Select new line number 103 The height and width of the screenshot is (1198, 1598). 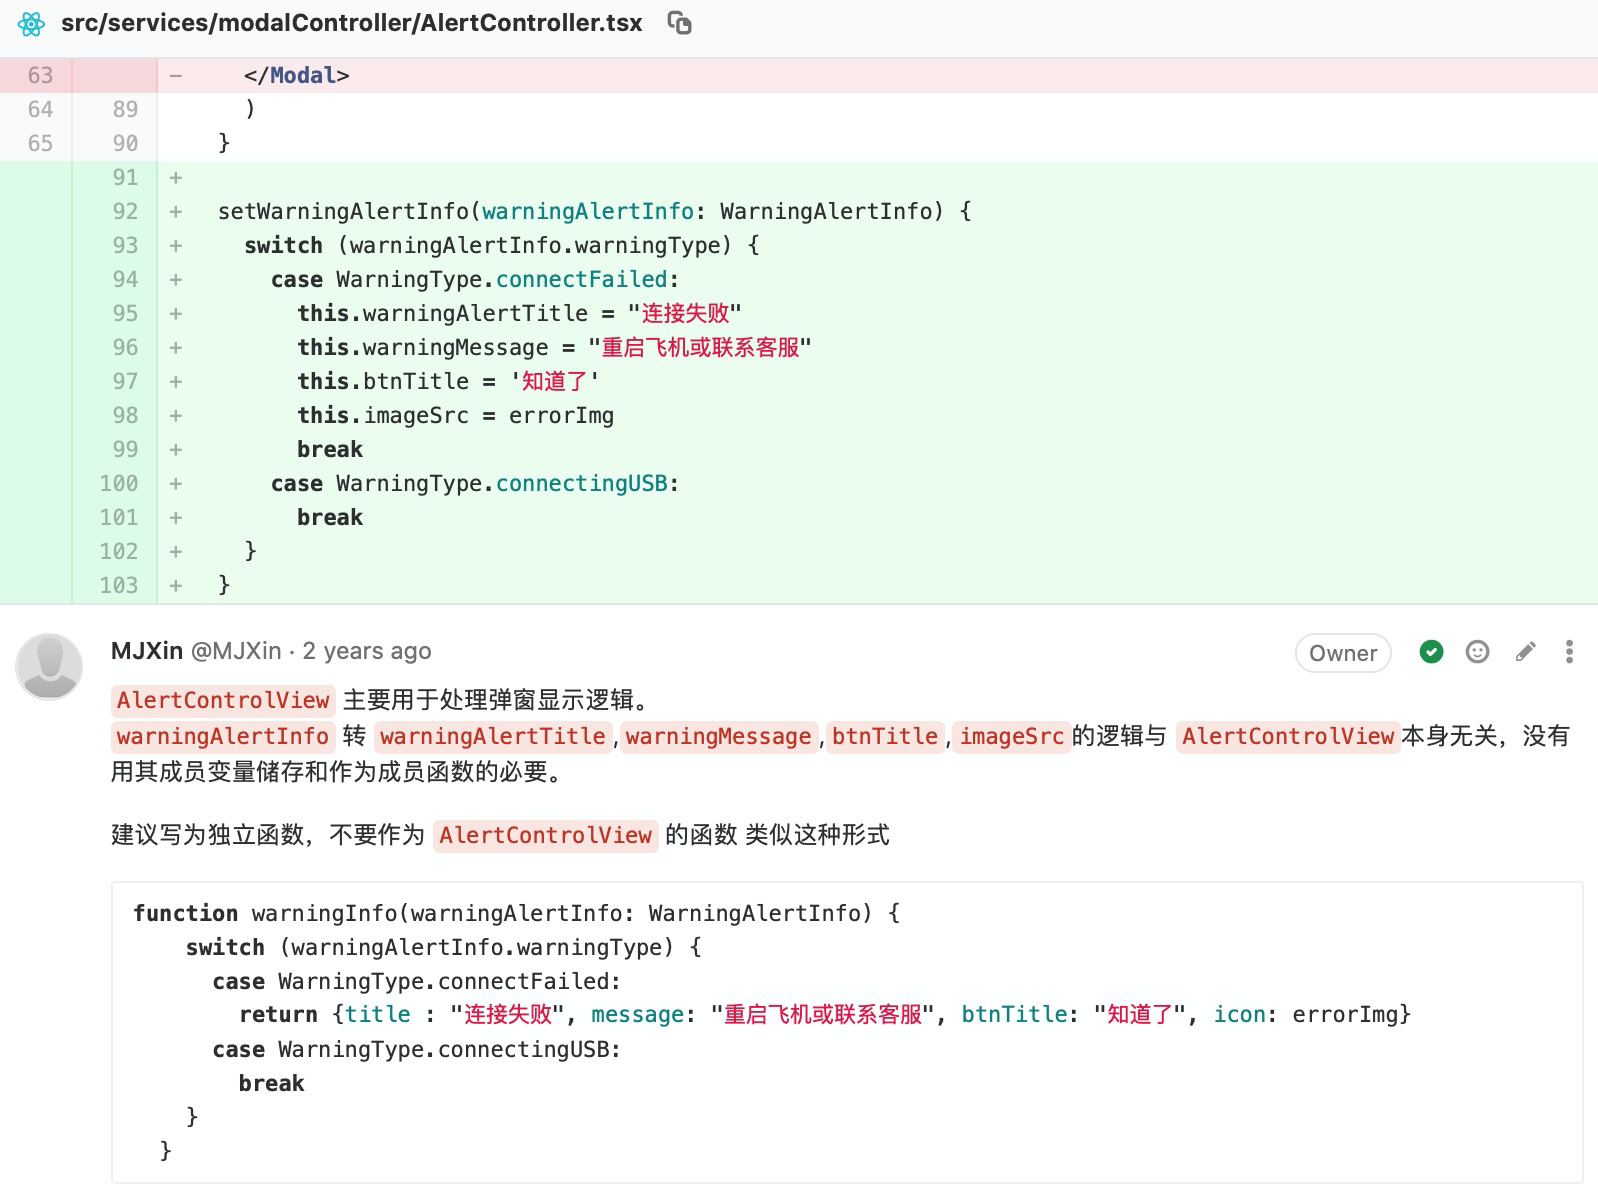coord(119,585)
